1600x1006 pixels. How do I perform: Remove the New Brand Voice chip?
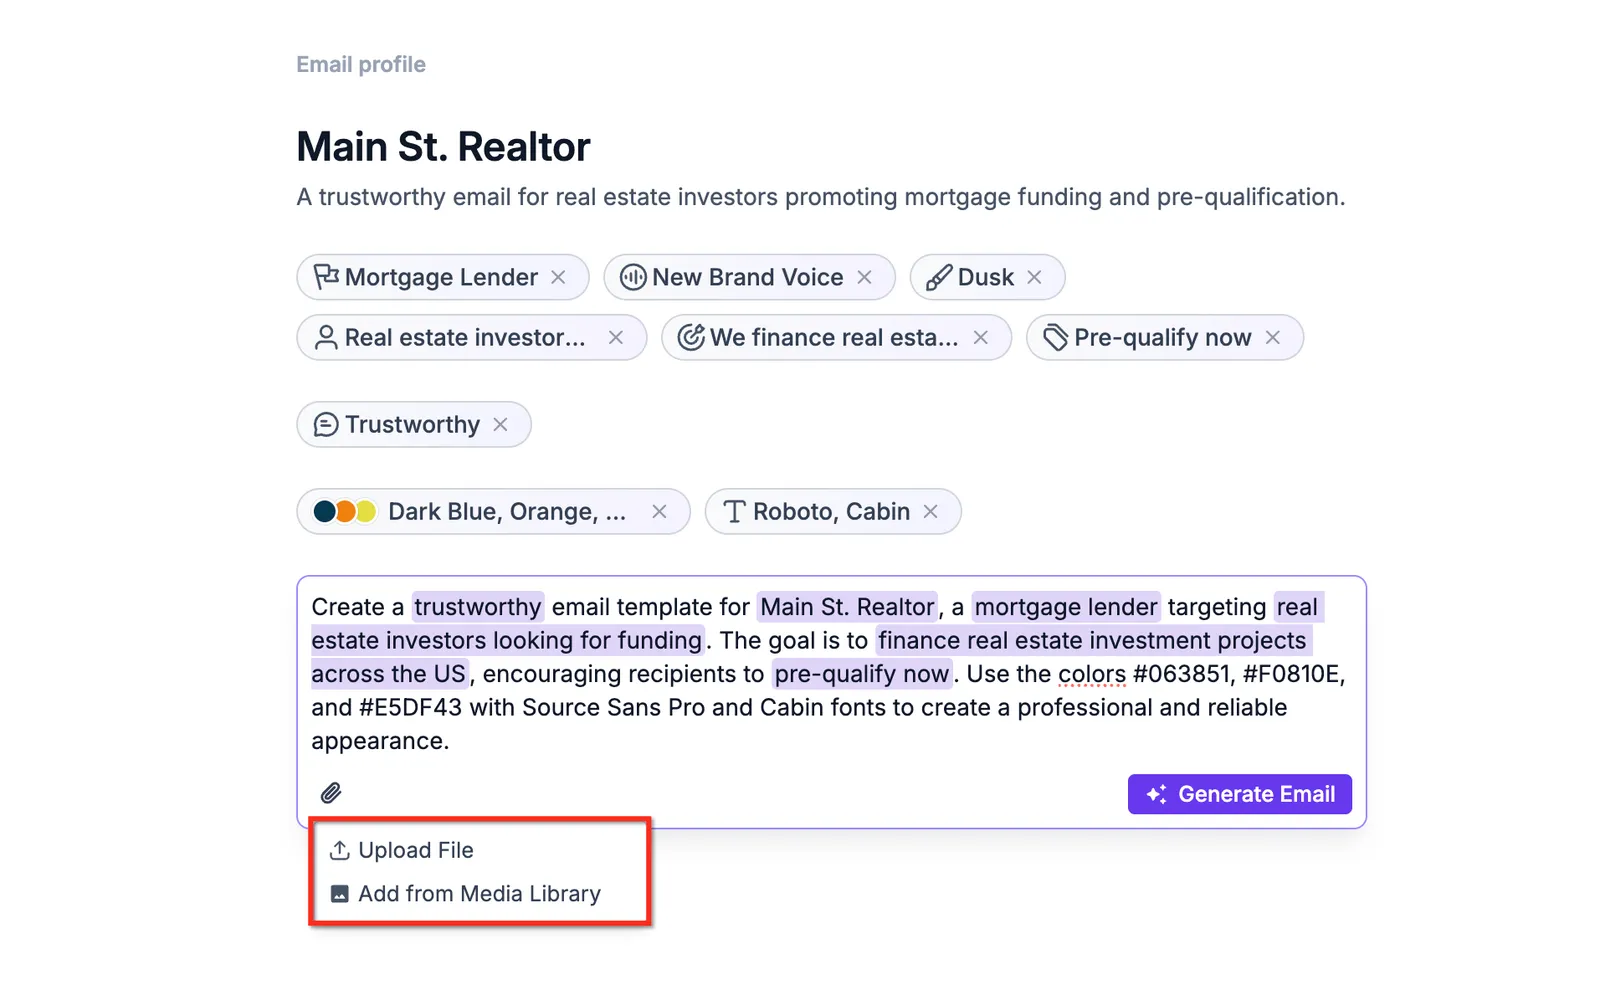click(x=865, y=277)
